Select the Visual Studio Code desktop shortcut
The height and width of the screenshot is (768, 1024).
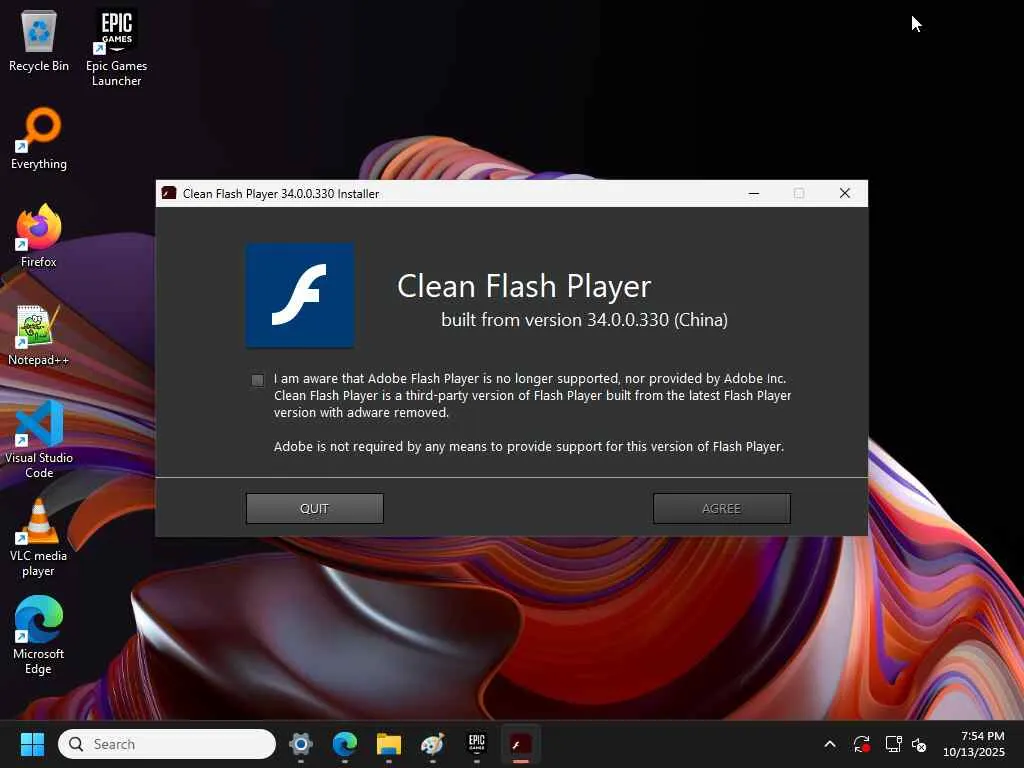click(39, 440)
